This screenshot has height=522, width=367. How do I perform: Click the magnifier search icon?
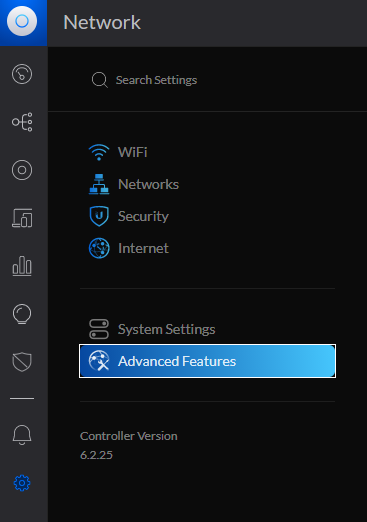pyautogui.click(x=99, y=80)
